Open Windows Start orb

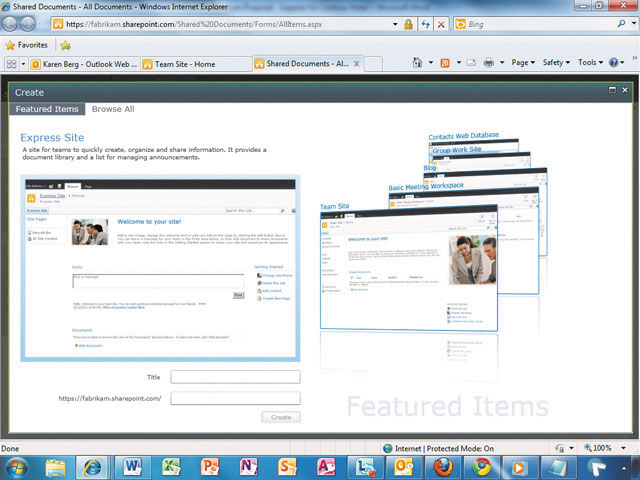16,467
